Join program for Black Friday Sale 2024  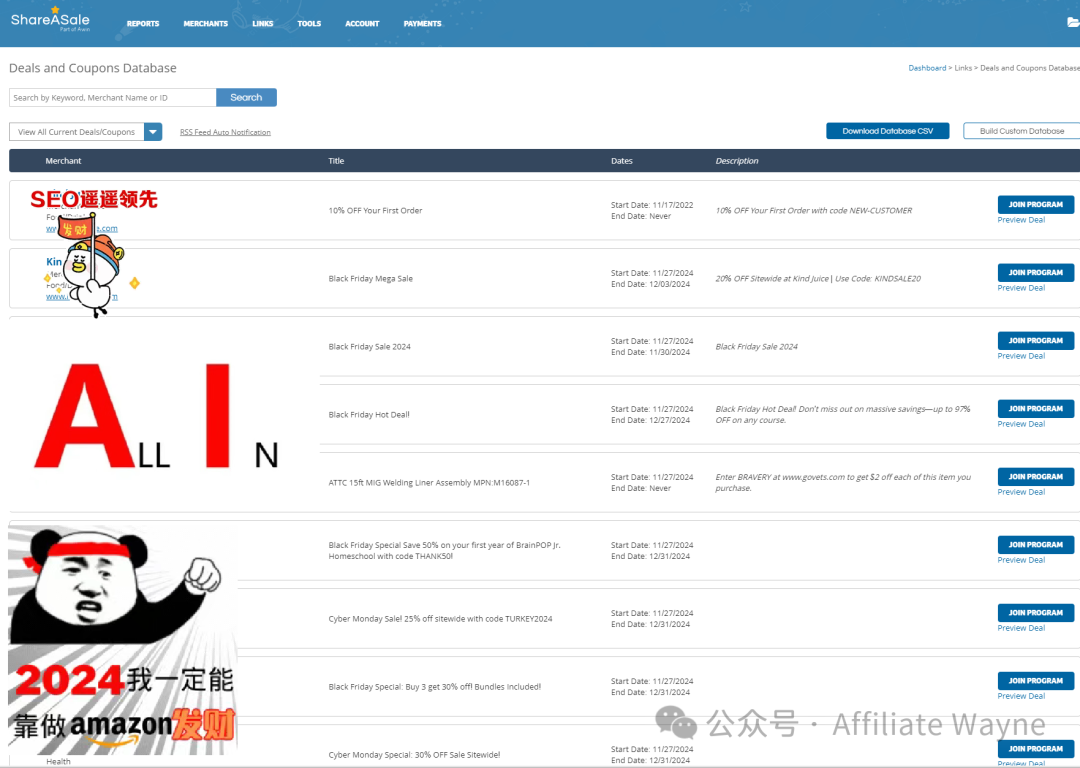click(1035, 341)
